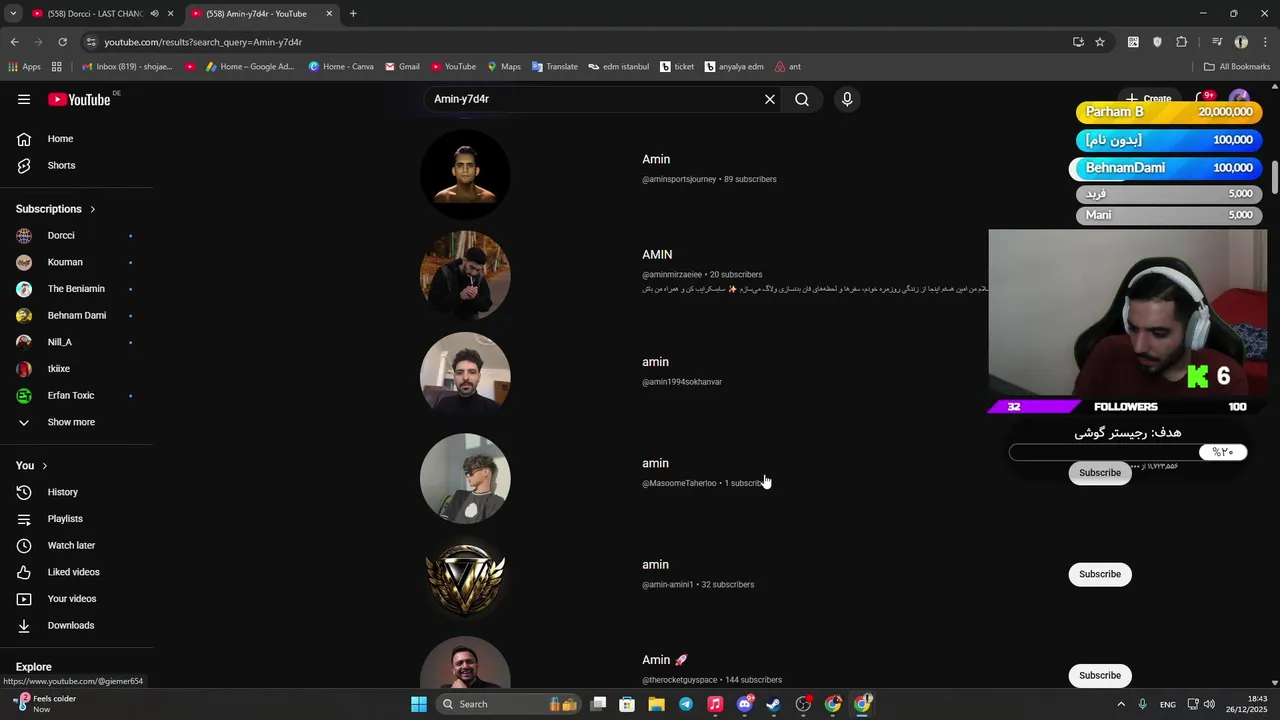This screenshot has height=720, width=1280.
Task: Open Discord from the taskbar
Action: point(744,704)
